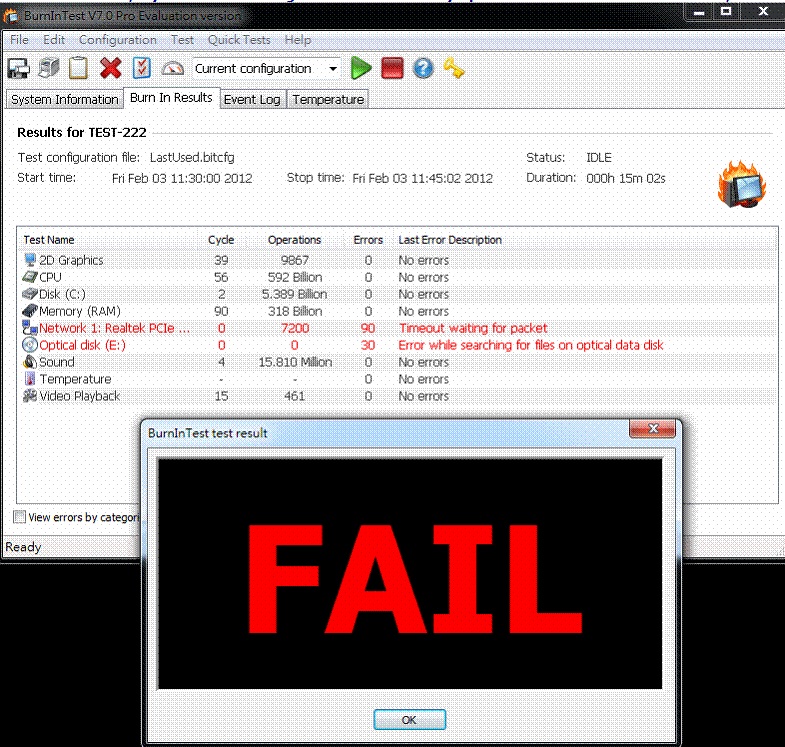The height and width of the screenshot is (747, 785).
Task: Click the CPU test row icon
Action: [30, 277]
